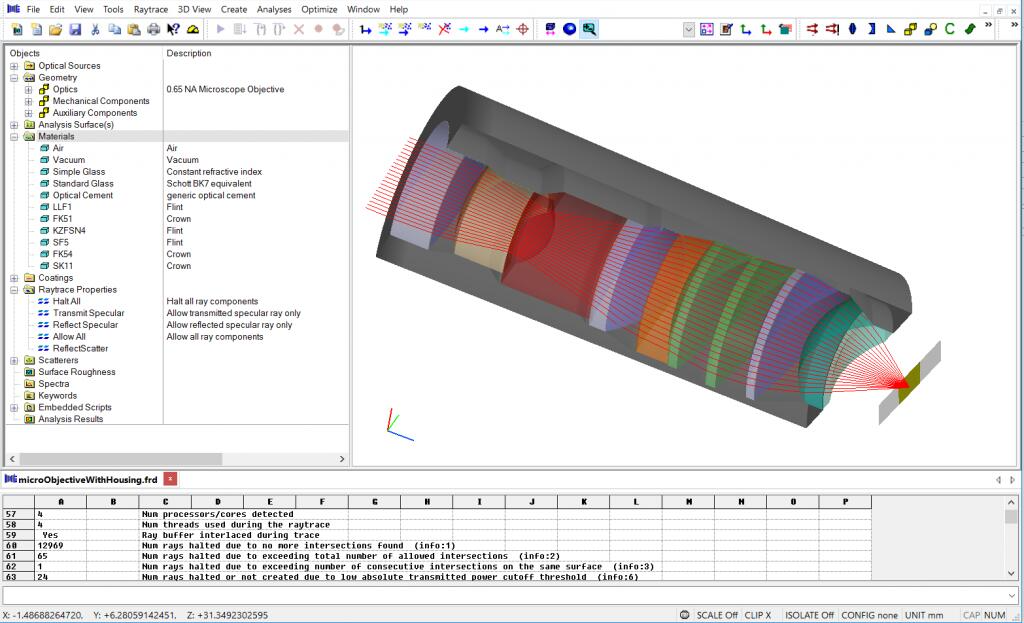Screen dimensions: 1024x623
Task: Click the green letter C toolbar icon
Action: click(950, 29)
